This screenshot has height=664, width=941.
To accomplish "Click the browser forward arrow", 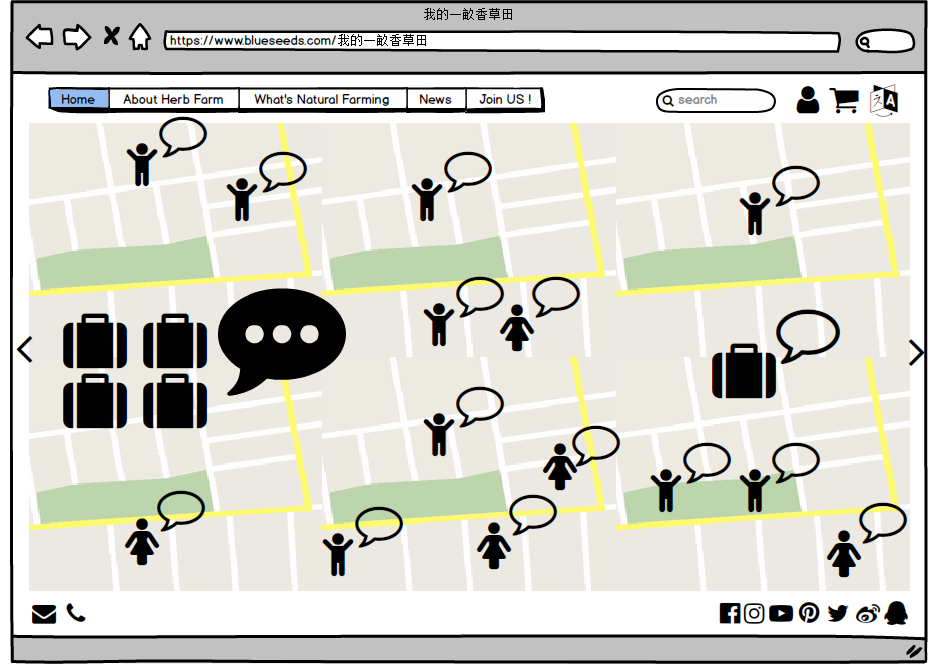I will [x=77, y=38].
